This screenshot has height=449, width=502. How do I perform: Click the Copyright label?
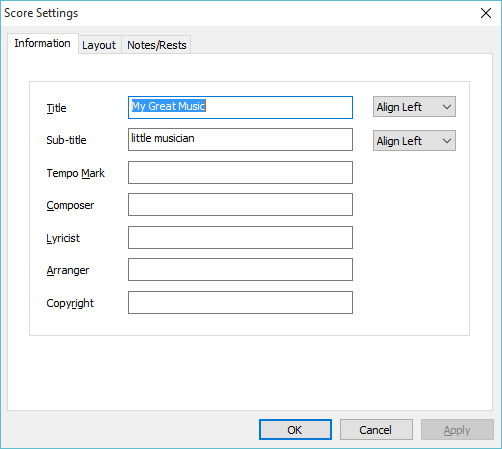pos(70,303)
